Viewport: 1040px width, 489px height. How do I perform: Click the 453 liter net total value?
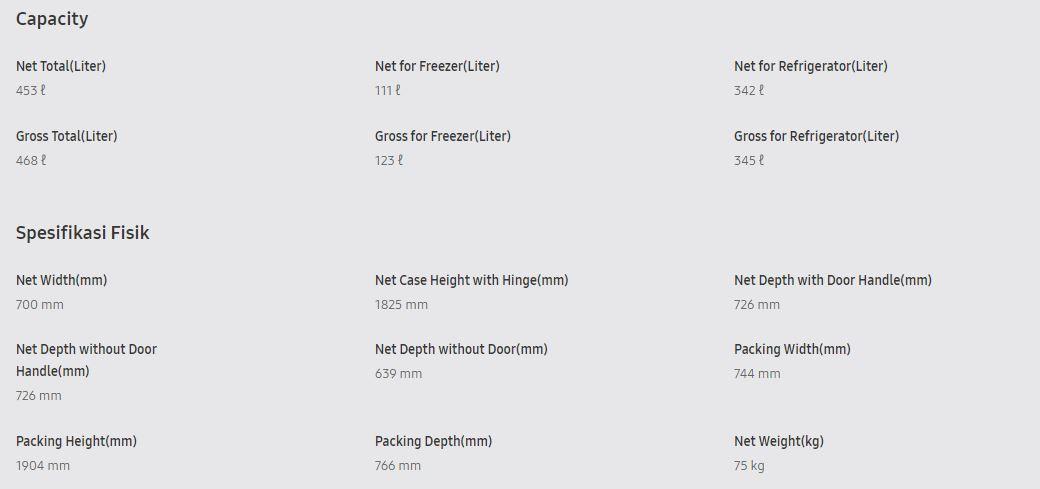31,90
